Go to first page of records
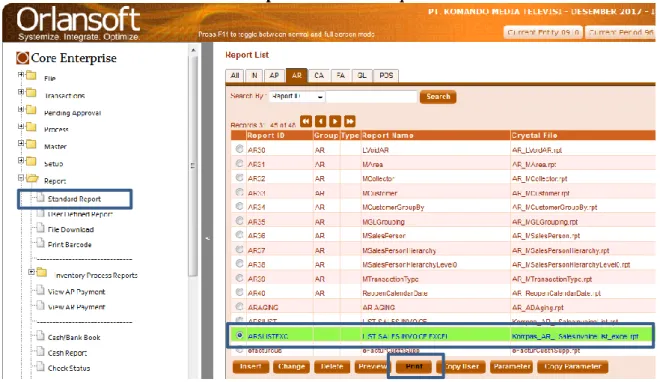The height and width of the screenshot is (382, 660). (306, 122)
